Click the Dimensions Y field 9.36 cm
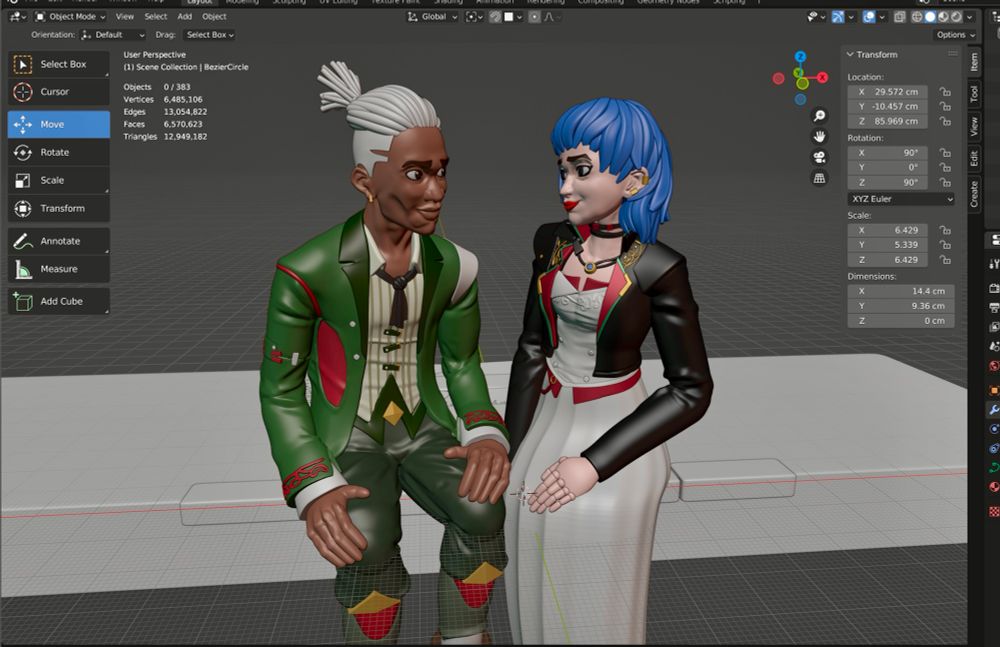This screenshot has height=647, width=1000. click(x=901, y=306)
